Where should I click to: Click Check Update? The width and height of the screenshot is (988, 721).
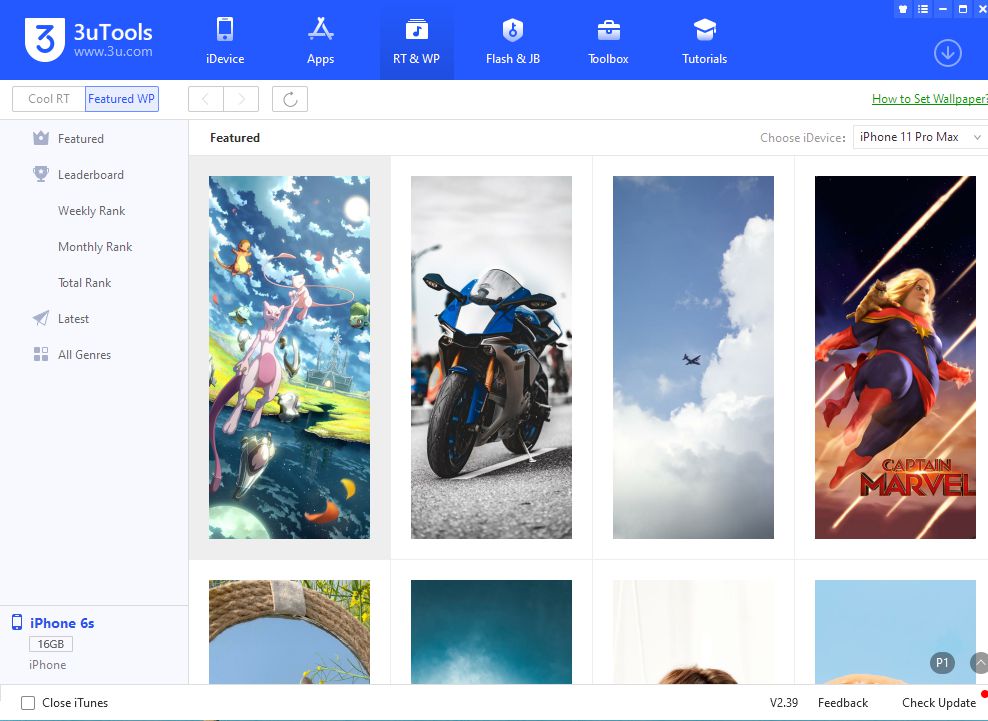pyautogui.click(x=939, y=703)
